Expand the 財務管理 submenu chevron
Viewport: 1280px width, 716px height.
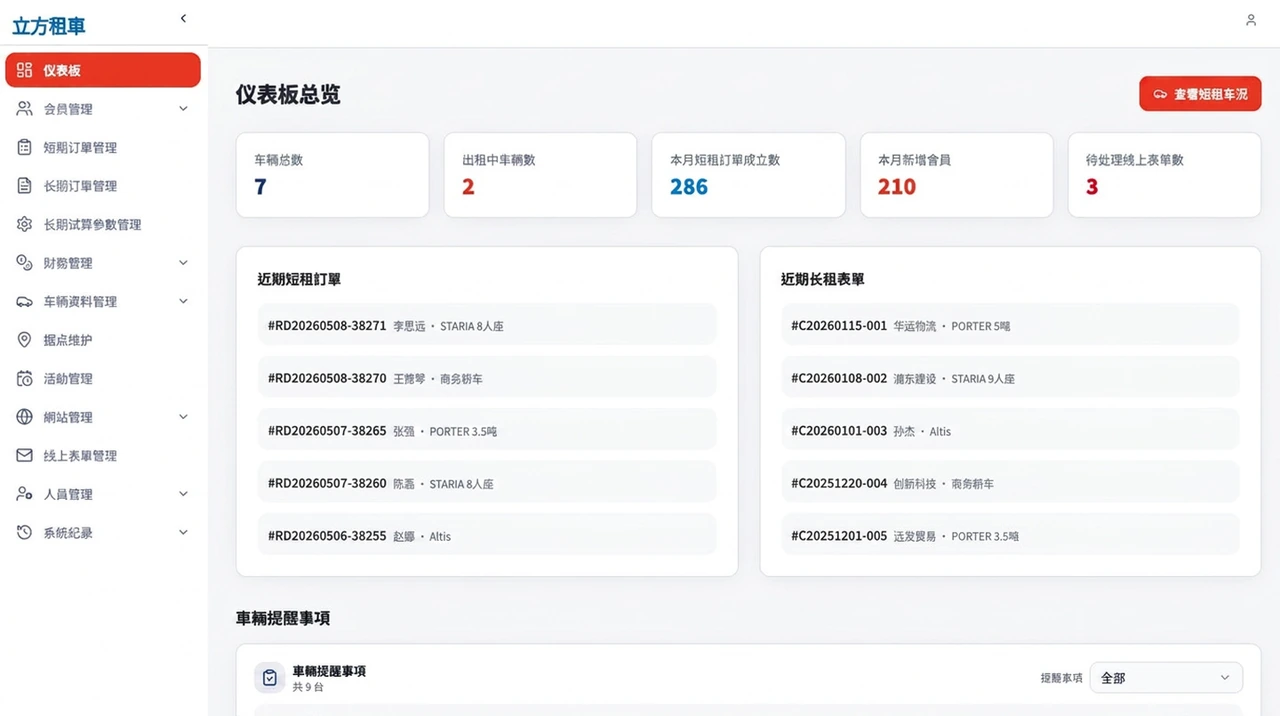pyautogui.click(x=183, y=263)
